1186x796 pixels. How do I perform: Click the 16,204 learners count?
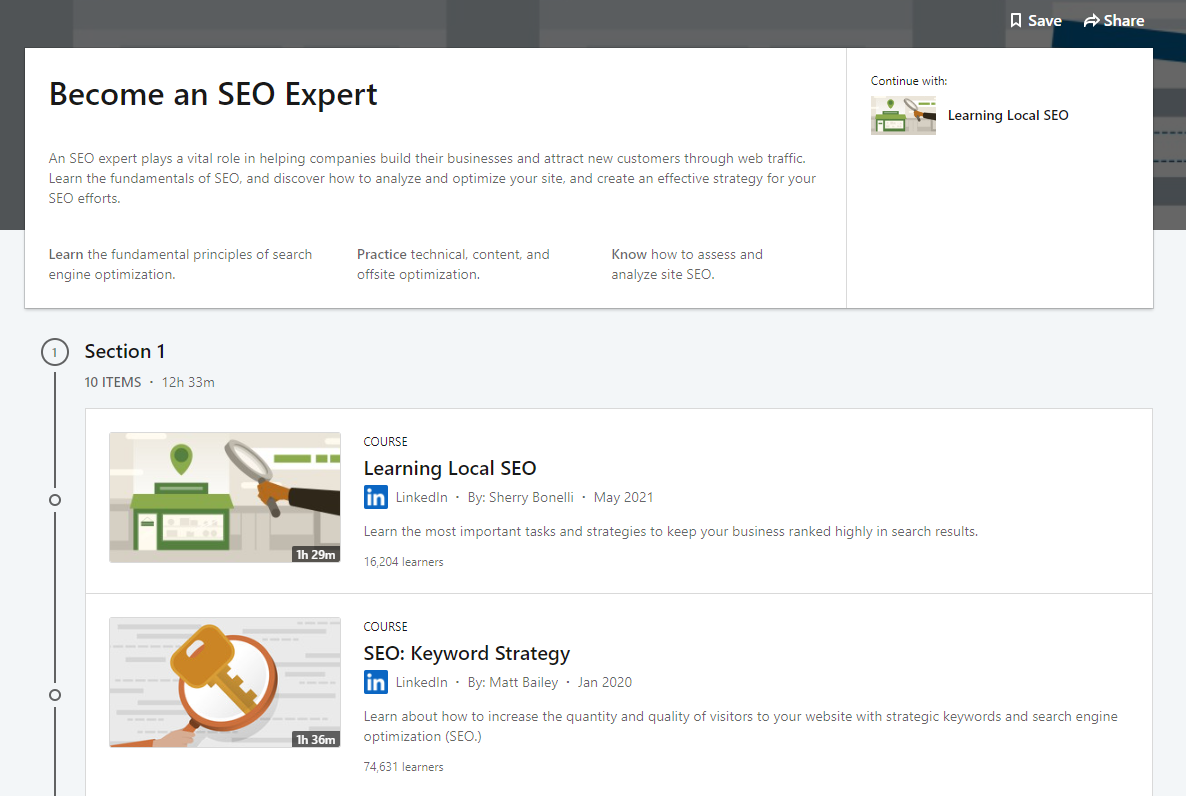[403, 561]
